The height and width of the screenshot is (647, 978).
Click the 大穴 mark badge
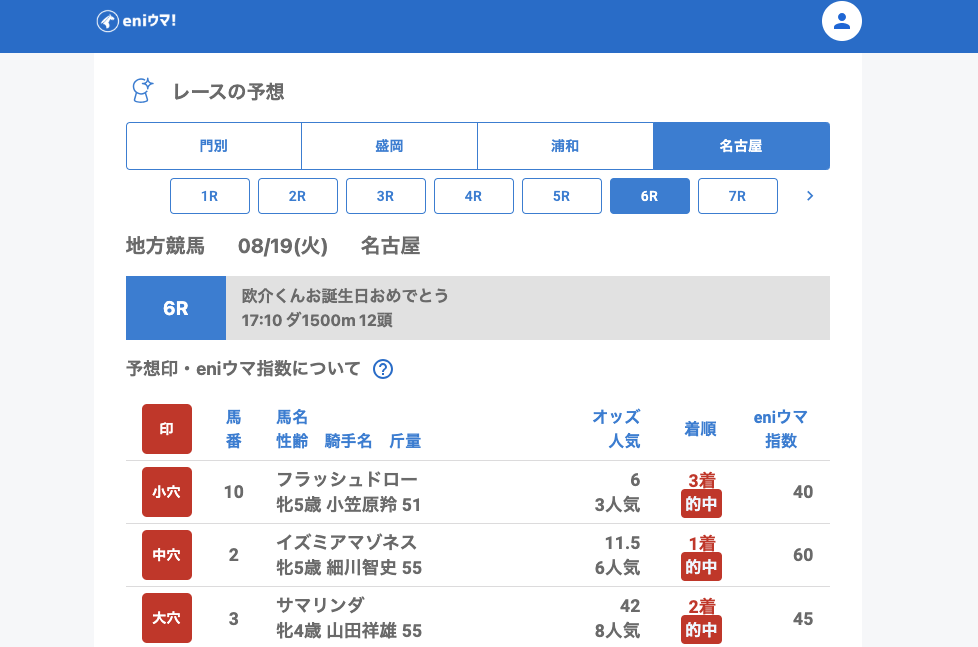point(167,618)
